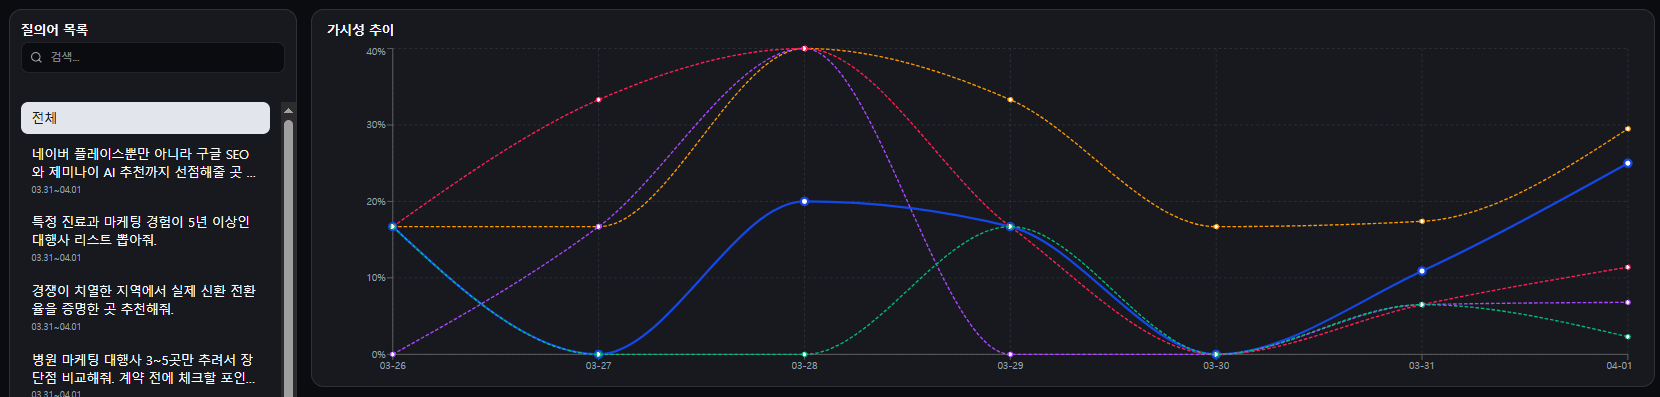
Task: Click the data point at 03-27 0%
Action: pyautogui.click(x=598, y=354)
